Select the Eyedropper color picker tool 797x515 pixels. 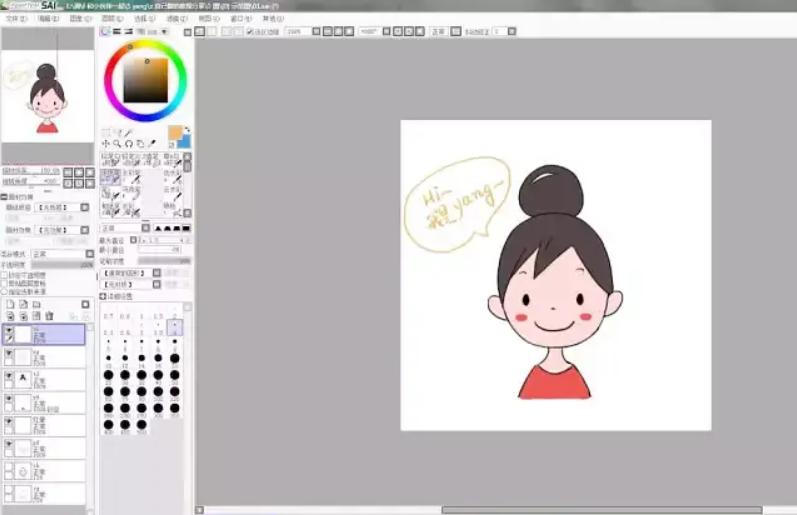pos(151,144)
